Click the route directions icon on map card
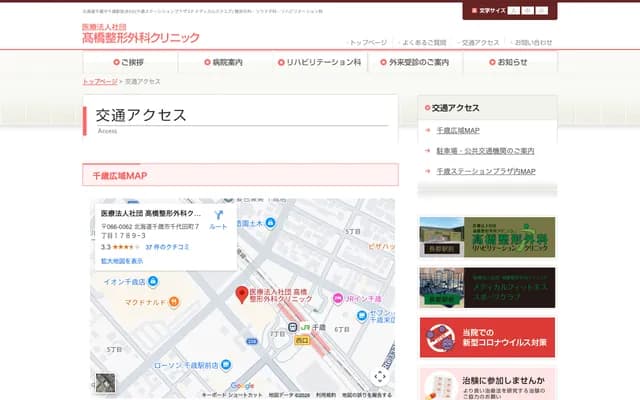640x400 pixels. click(218, 216)
